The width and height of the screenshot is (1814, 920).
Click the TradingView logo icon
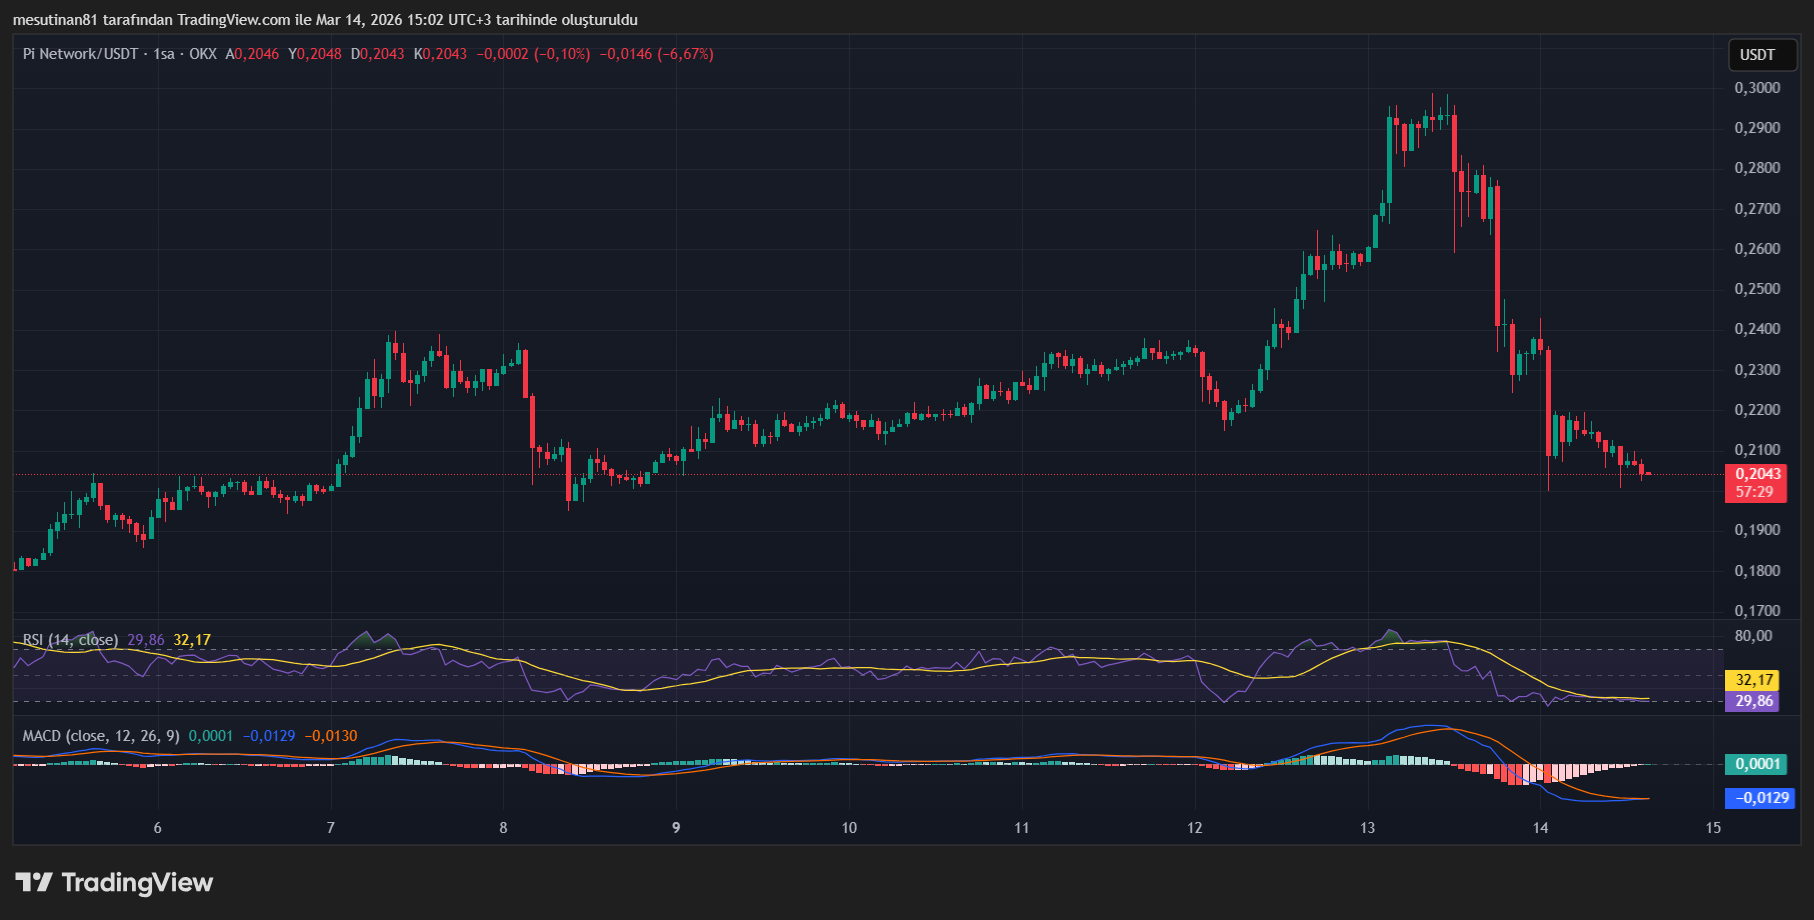pos(34,882)
